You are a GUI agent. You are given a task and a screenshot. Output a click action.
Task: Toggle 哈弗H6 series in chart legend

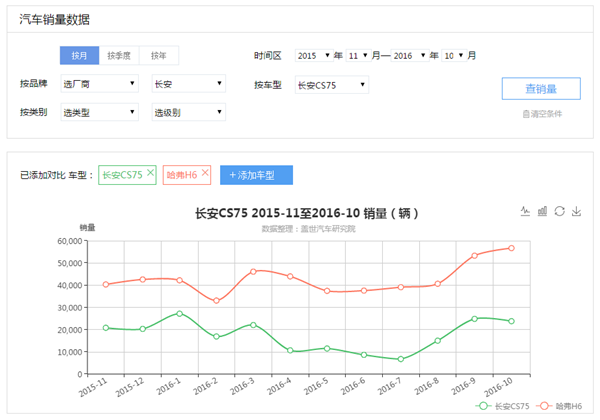(559, 406)
